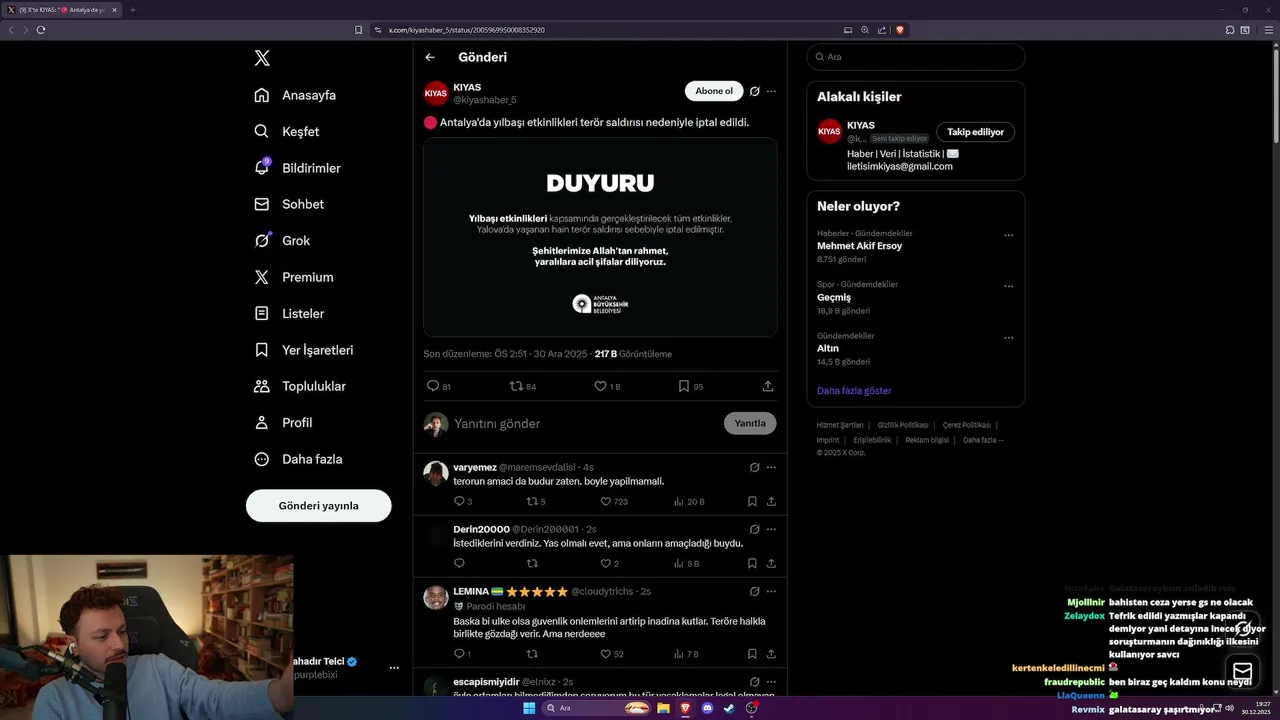Viewport: 1280px width, 720px height.
Task: Click the Grok icon on Derin20000's reply
Action: [x=755, y=529]
